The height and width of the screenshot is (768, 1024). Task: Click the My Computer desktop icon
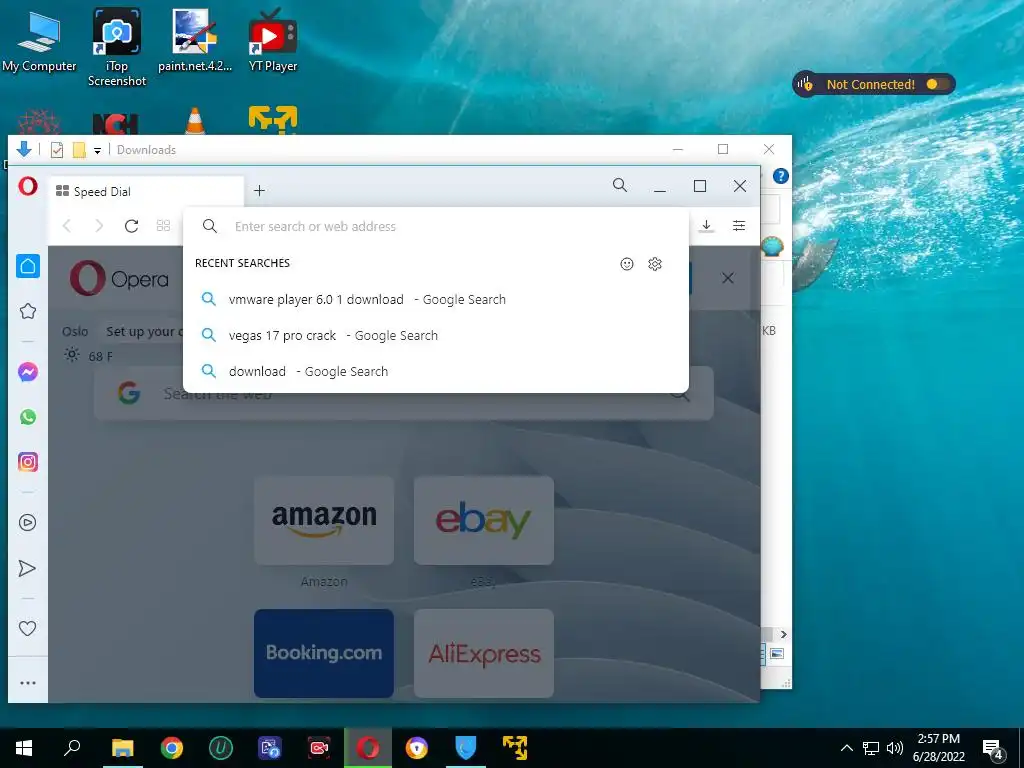coord(39,40)
